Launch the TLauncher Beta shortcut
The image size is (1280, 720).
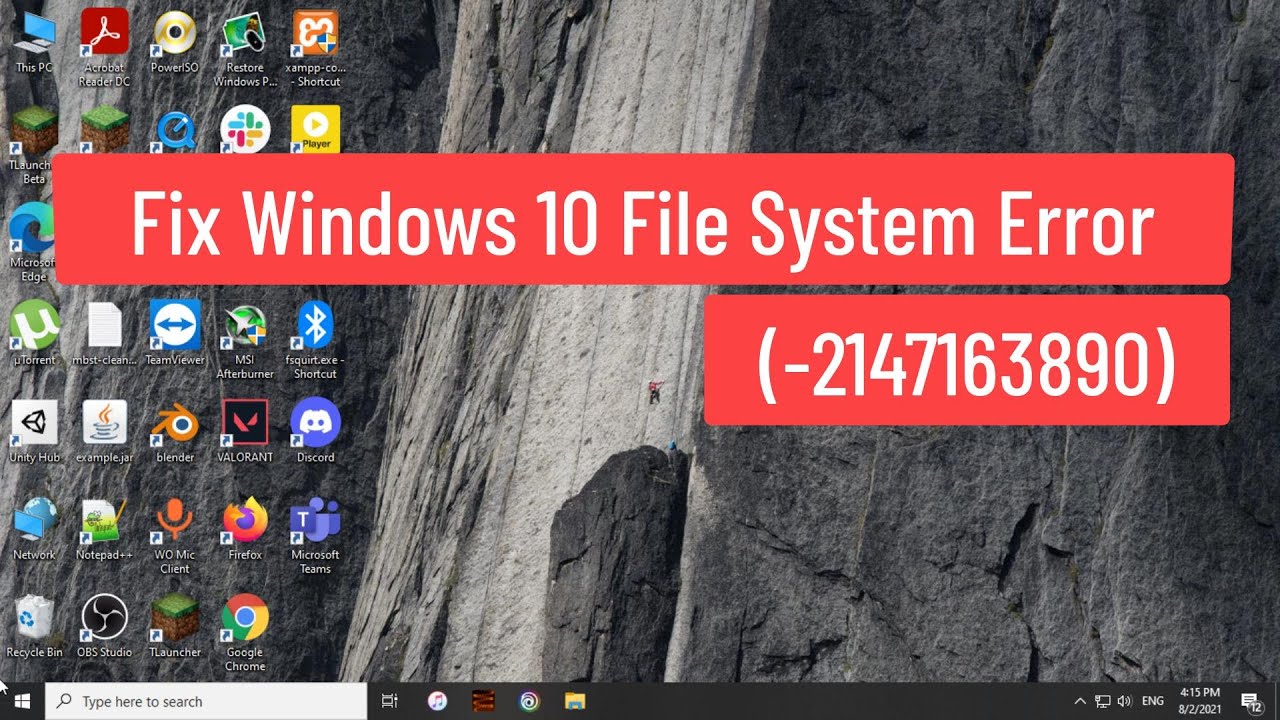pyautogui.click(x=34, y=145)
